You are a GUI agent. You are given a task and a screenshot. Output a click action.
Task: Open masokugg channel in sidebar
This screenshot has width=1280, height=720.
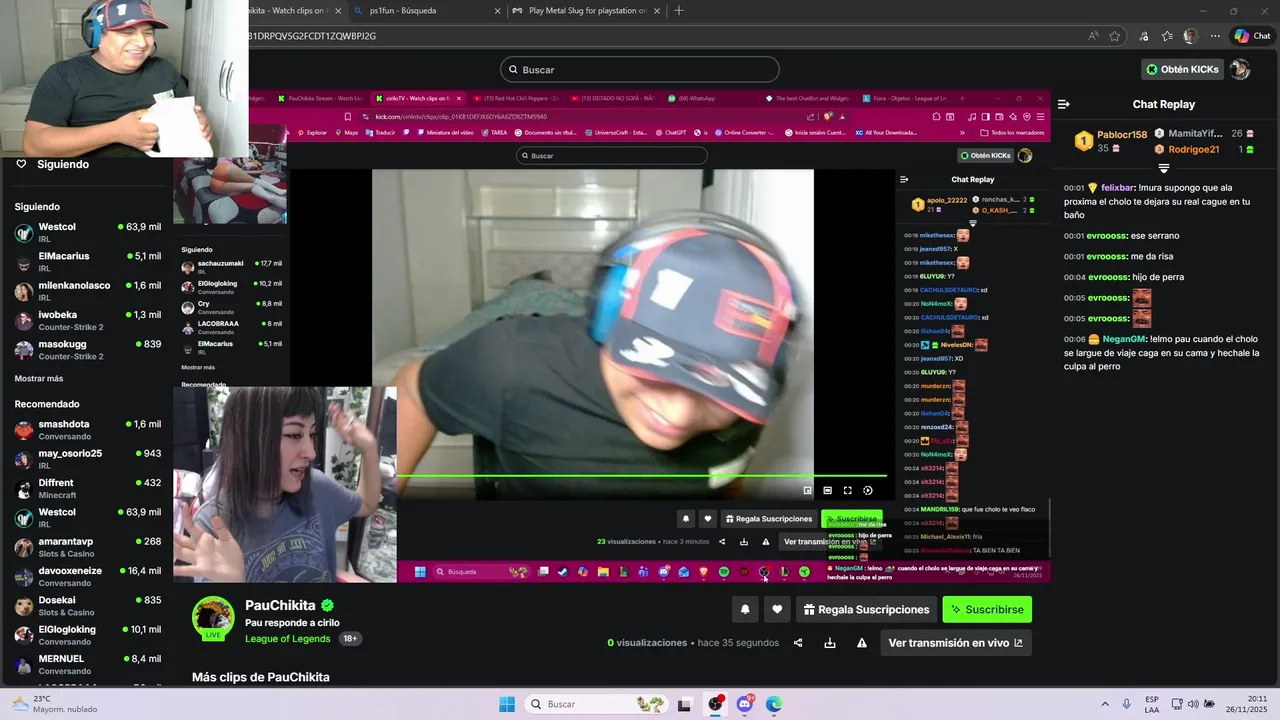click(x=88, y=350)
